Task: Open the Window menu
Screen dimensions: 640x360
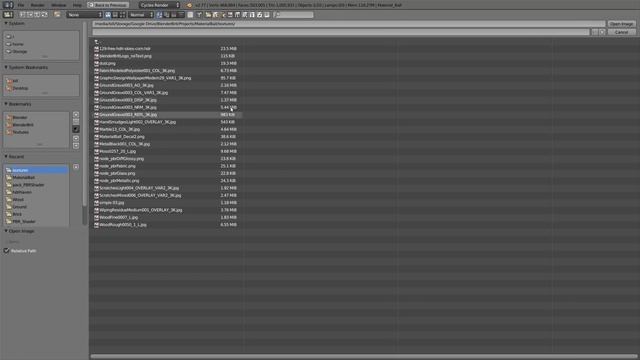Action: point(59,5)
